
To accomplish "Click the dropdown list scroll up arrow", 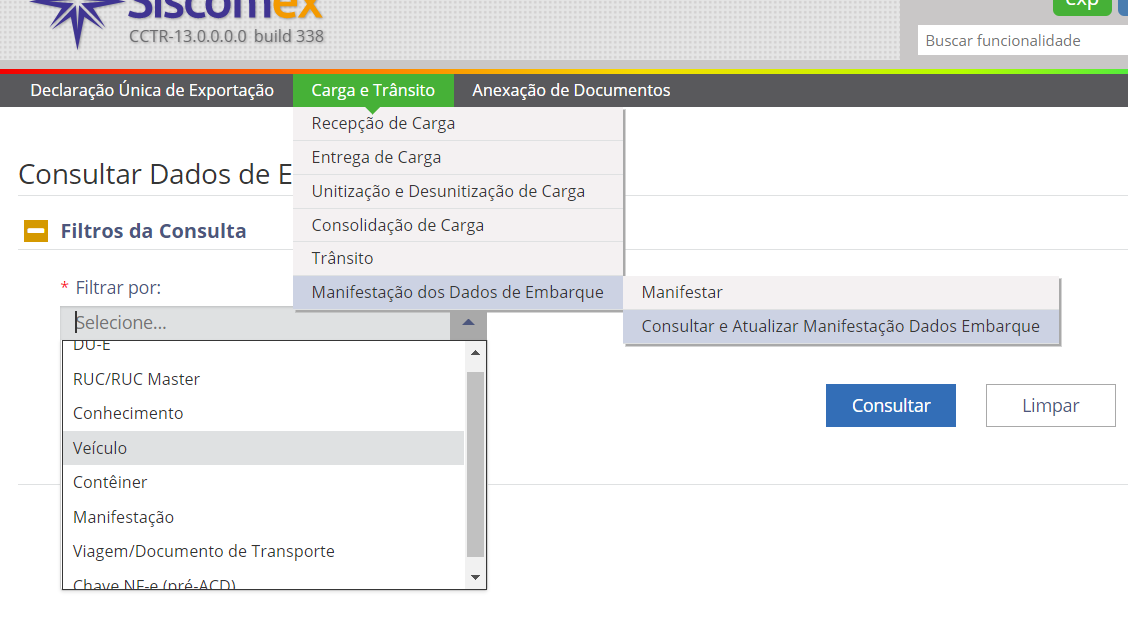I will click(x=475, y=353).
